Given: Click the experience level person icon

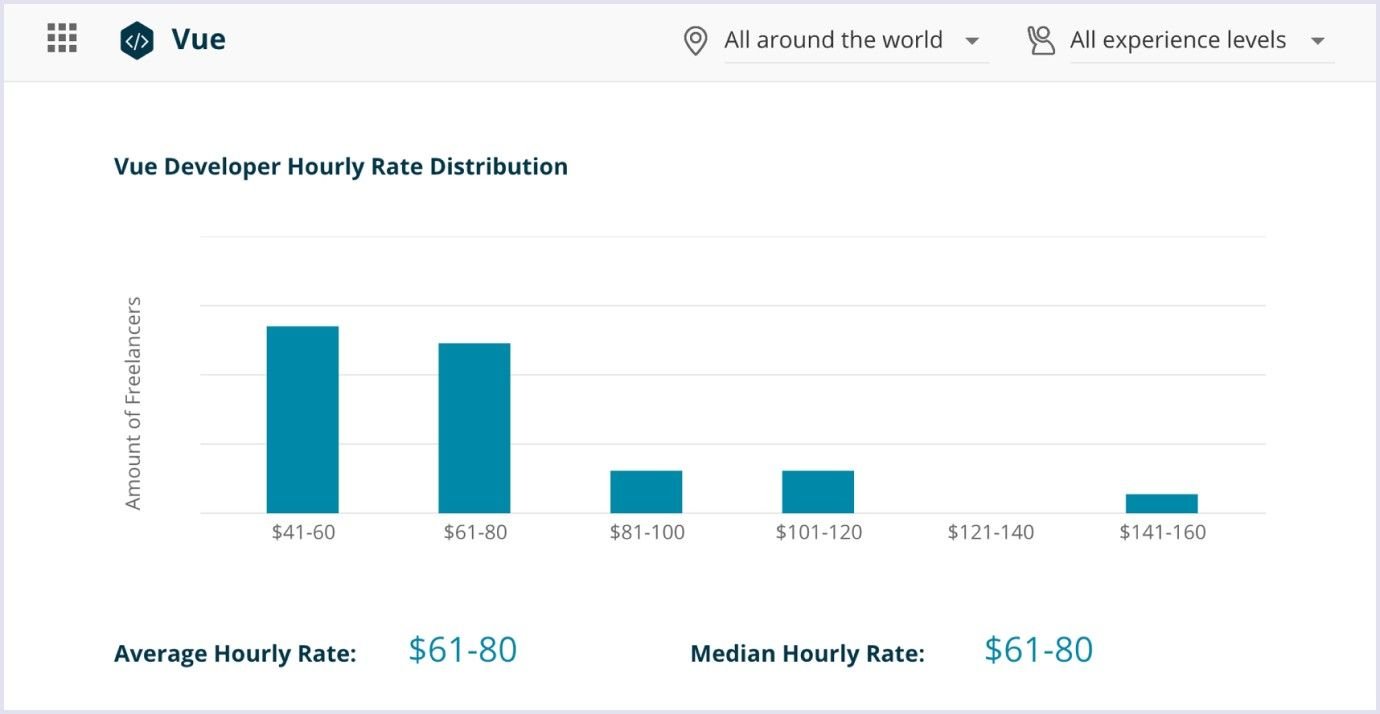Looking at the screenshot, I should click(1041, 41).
